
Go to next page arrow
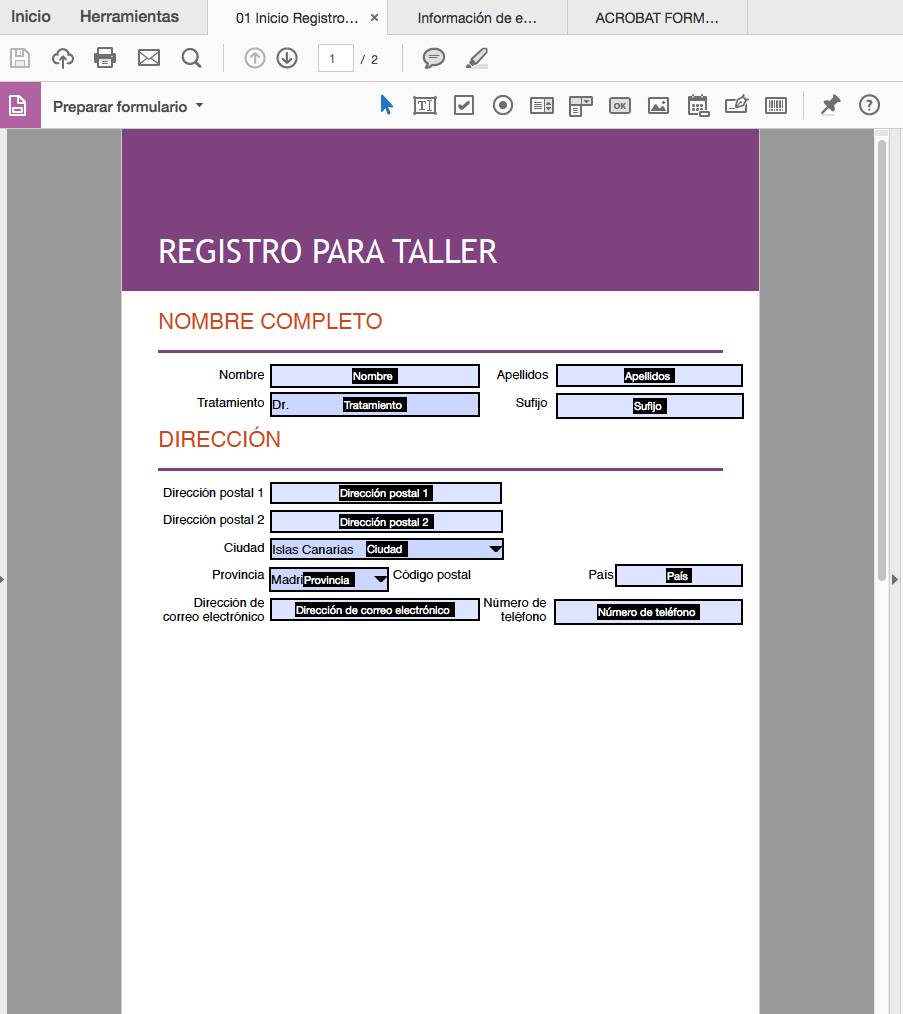287,58
